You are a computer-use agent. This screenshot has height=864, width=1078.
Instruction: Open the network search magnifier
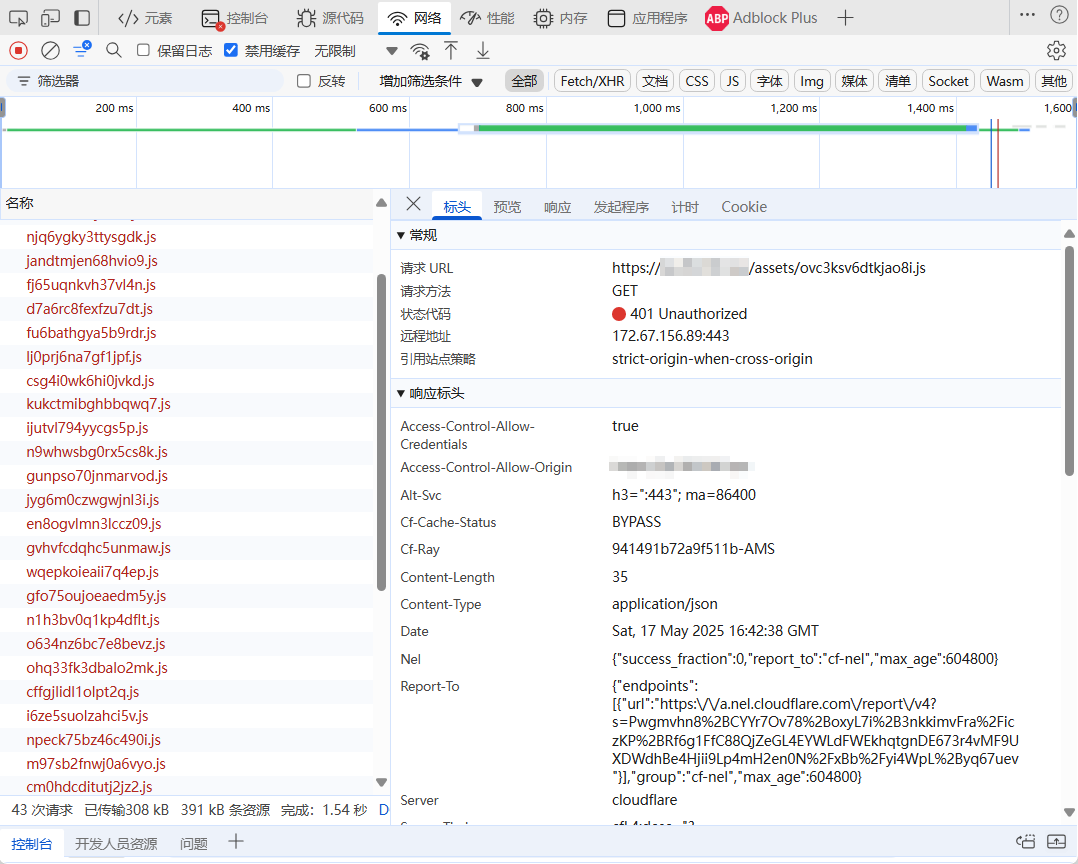click(114, 50)
